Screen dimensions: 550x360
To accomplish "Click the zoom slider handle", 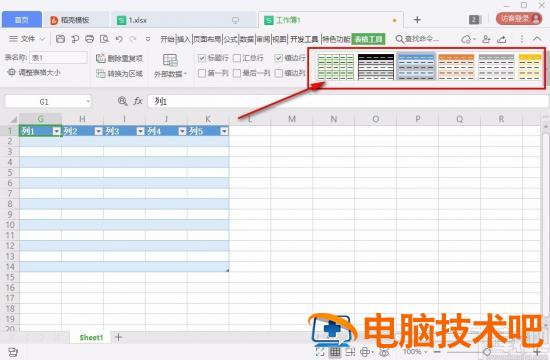I will click(x=487, y=352).
